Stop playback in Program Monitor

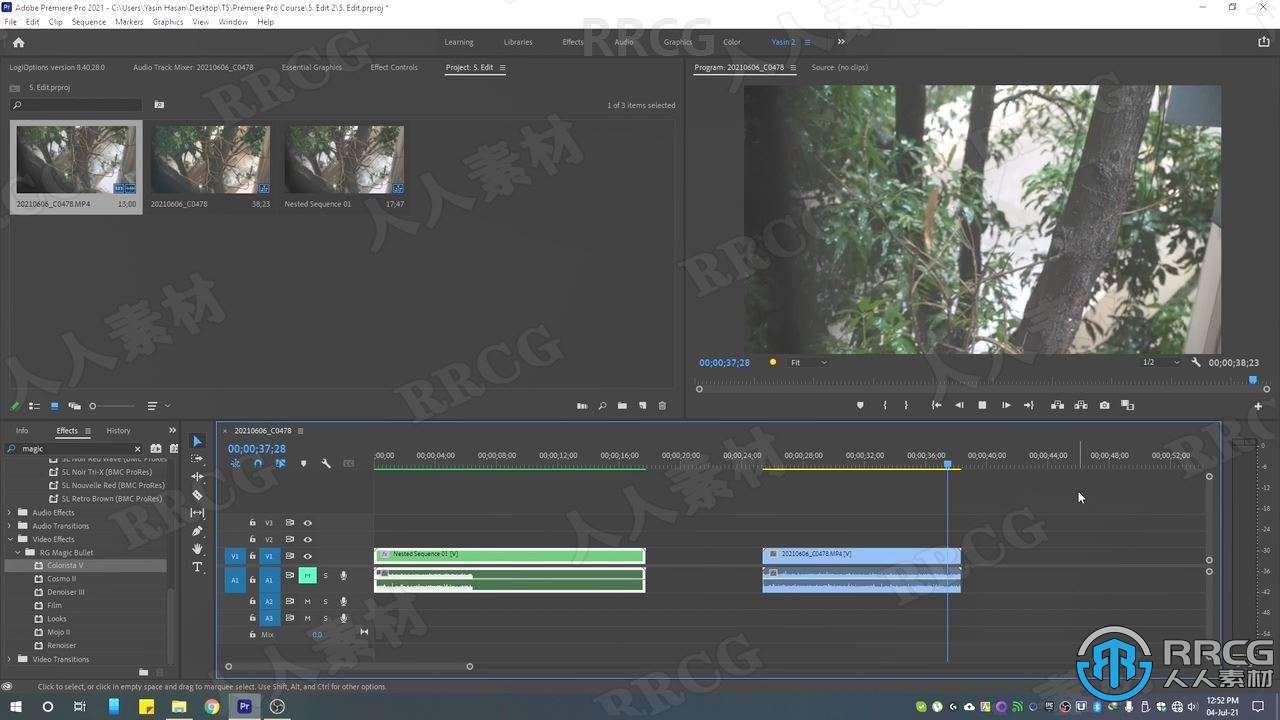(982, 405)
